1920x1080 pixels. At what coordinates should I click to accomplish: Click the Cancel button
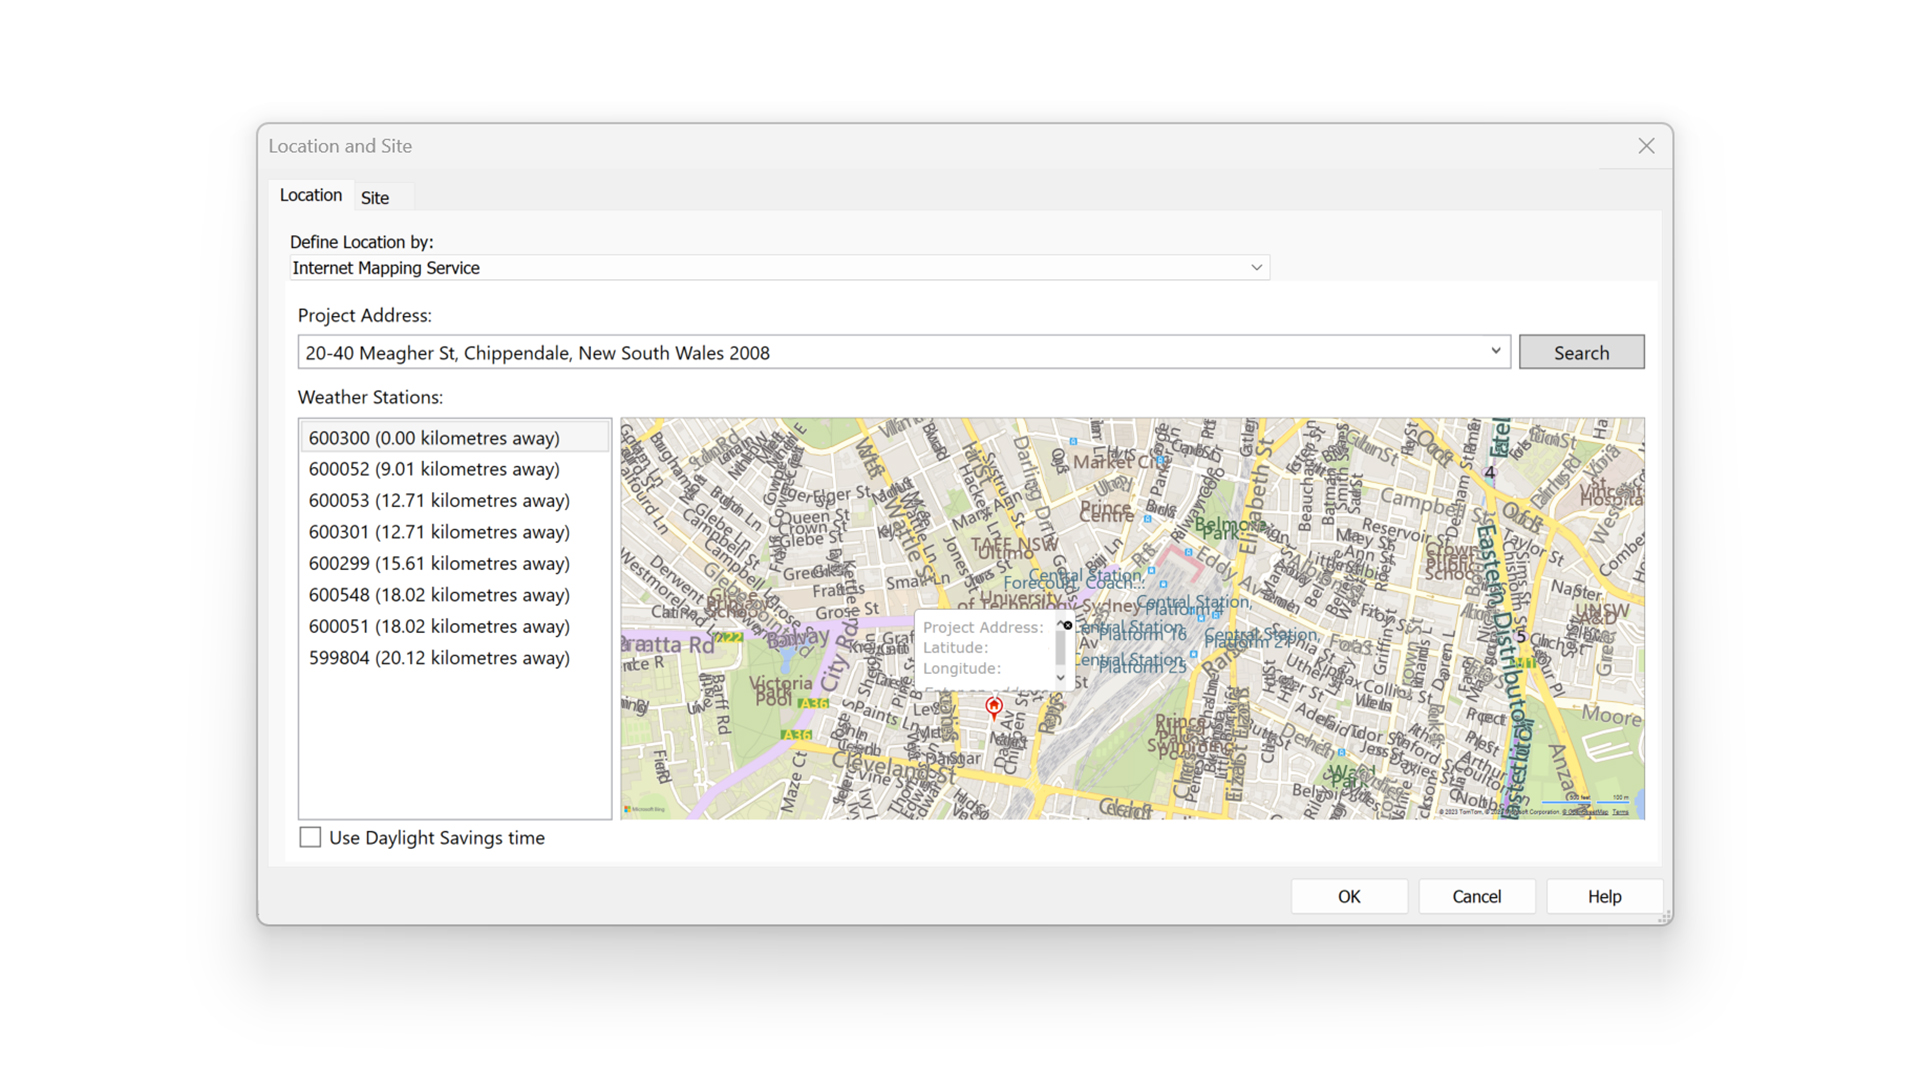(x=1476, y=897)
